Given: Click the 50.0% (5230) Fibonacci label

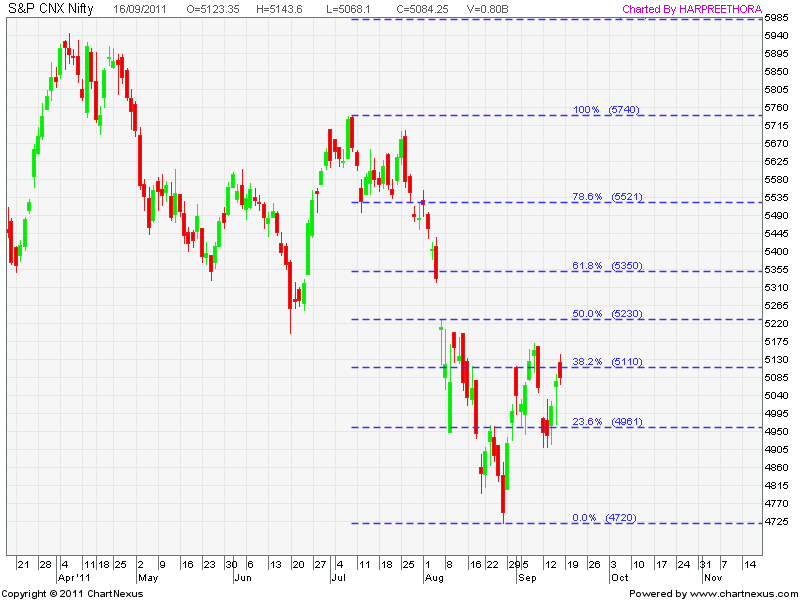Looking at the screenshot, I should click(607, 313).
